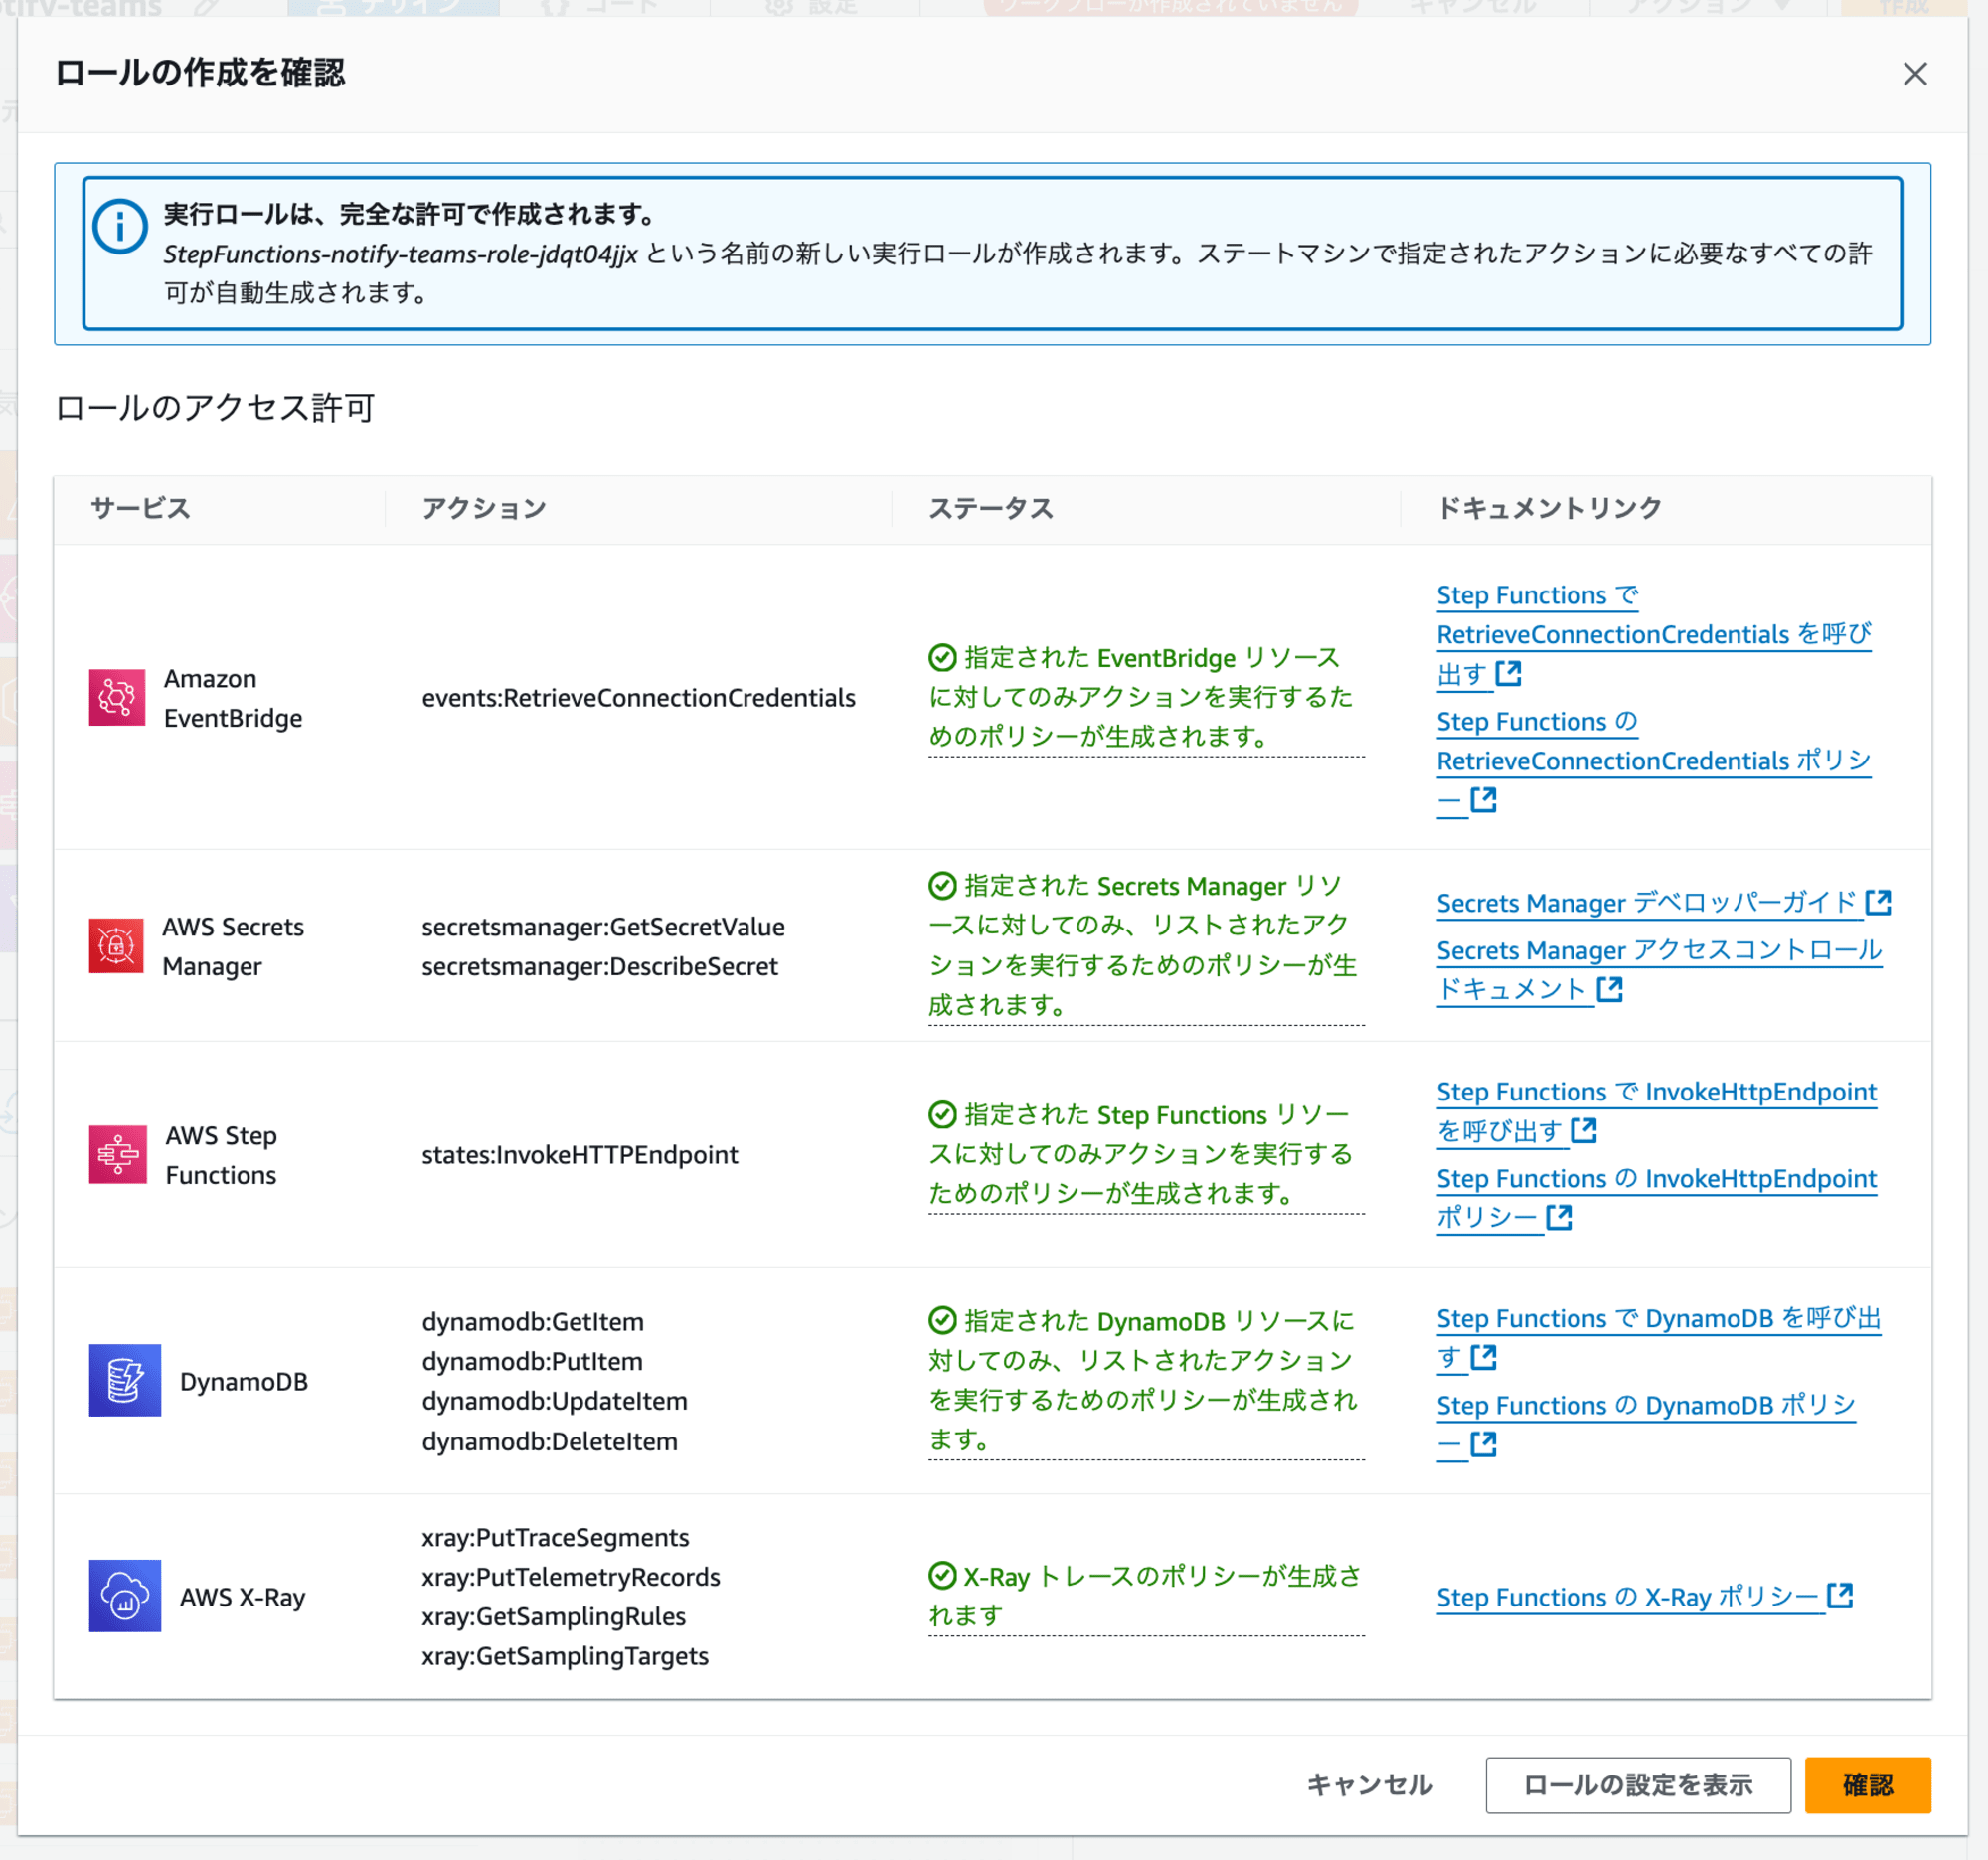Click the orange 確認 button
The image size is (1988, 1860).
pyautogui.click(x=1867, y=1784)
